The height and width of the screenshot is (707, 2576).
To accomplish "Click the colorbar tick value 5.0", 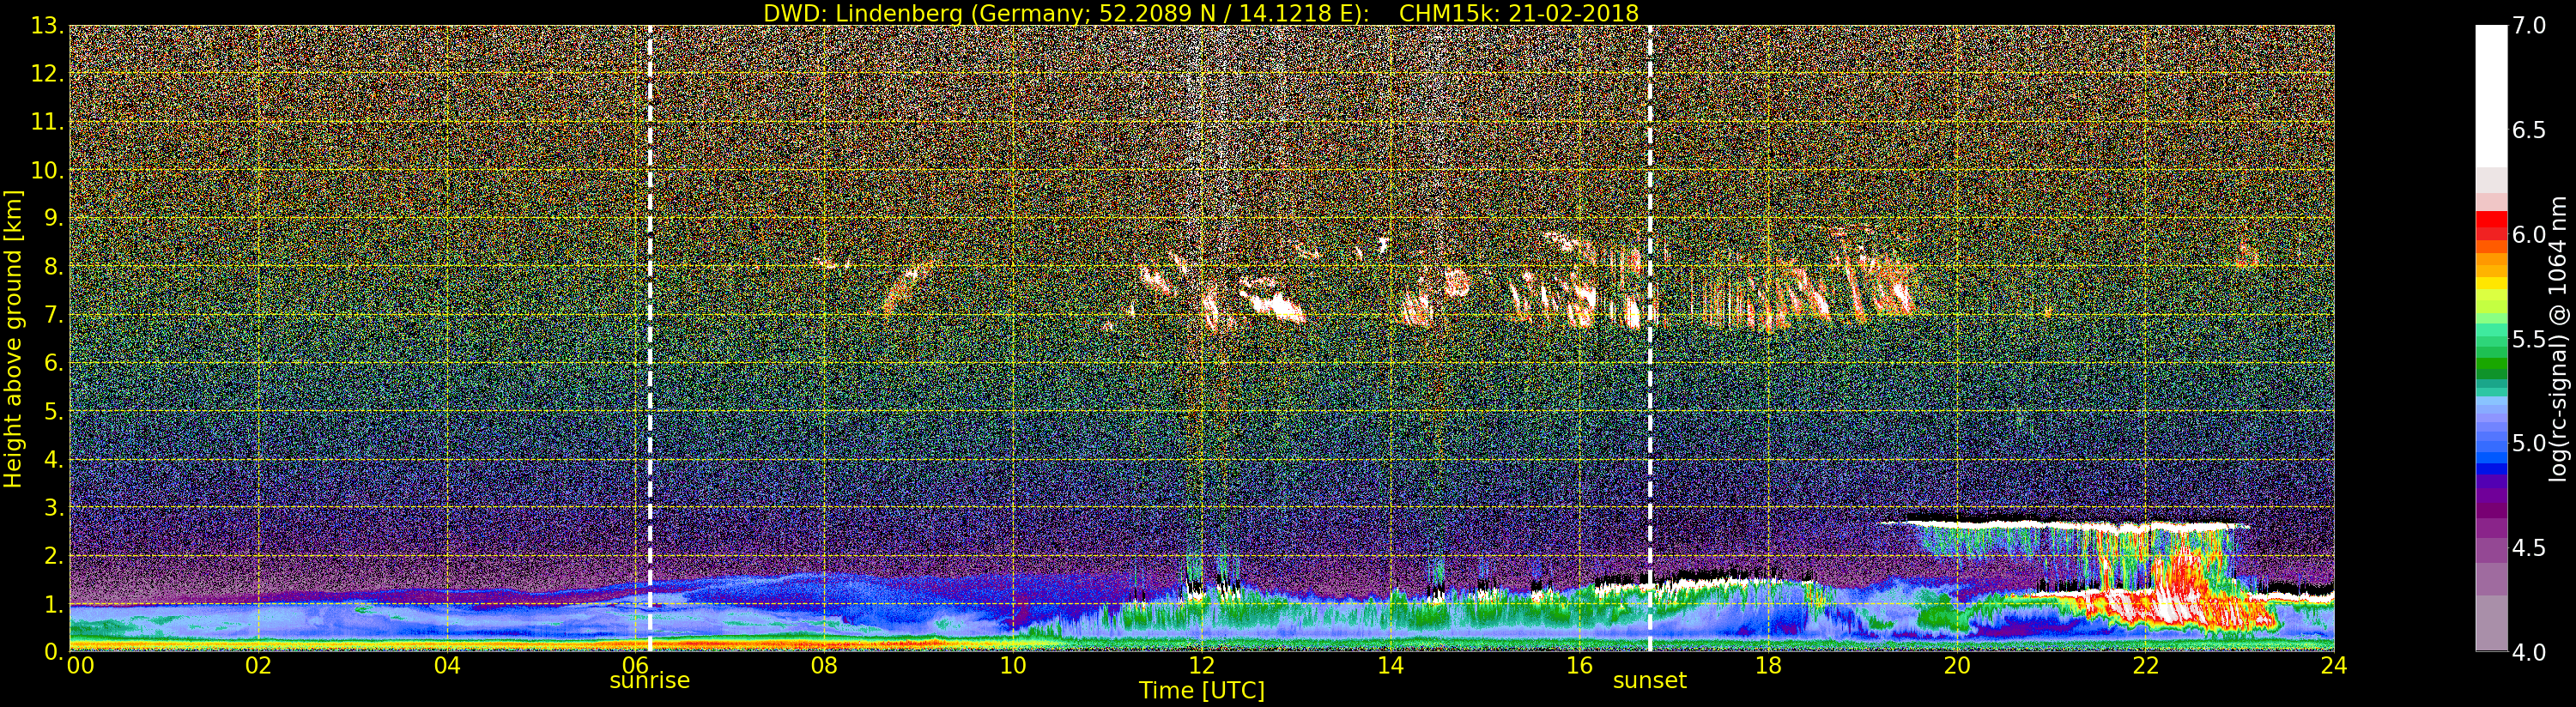I will coord(2530,443).
